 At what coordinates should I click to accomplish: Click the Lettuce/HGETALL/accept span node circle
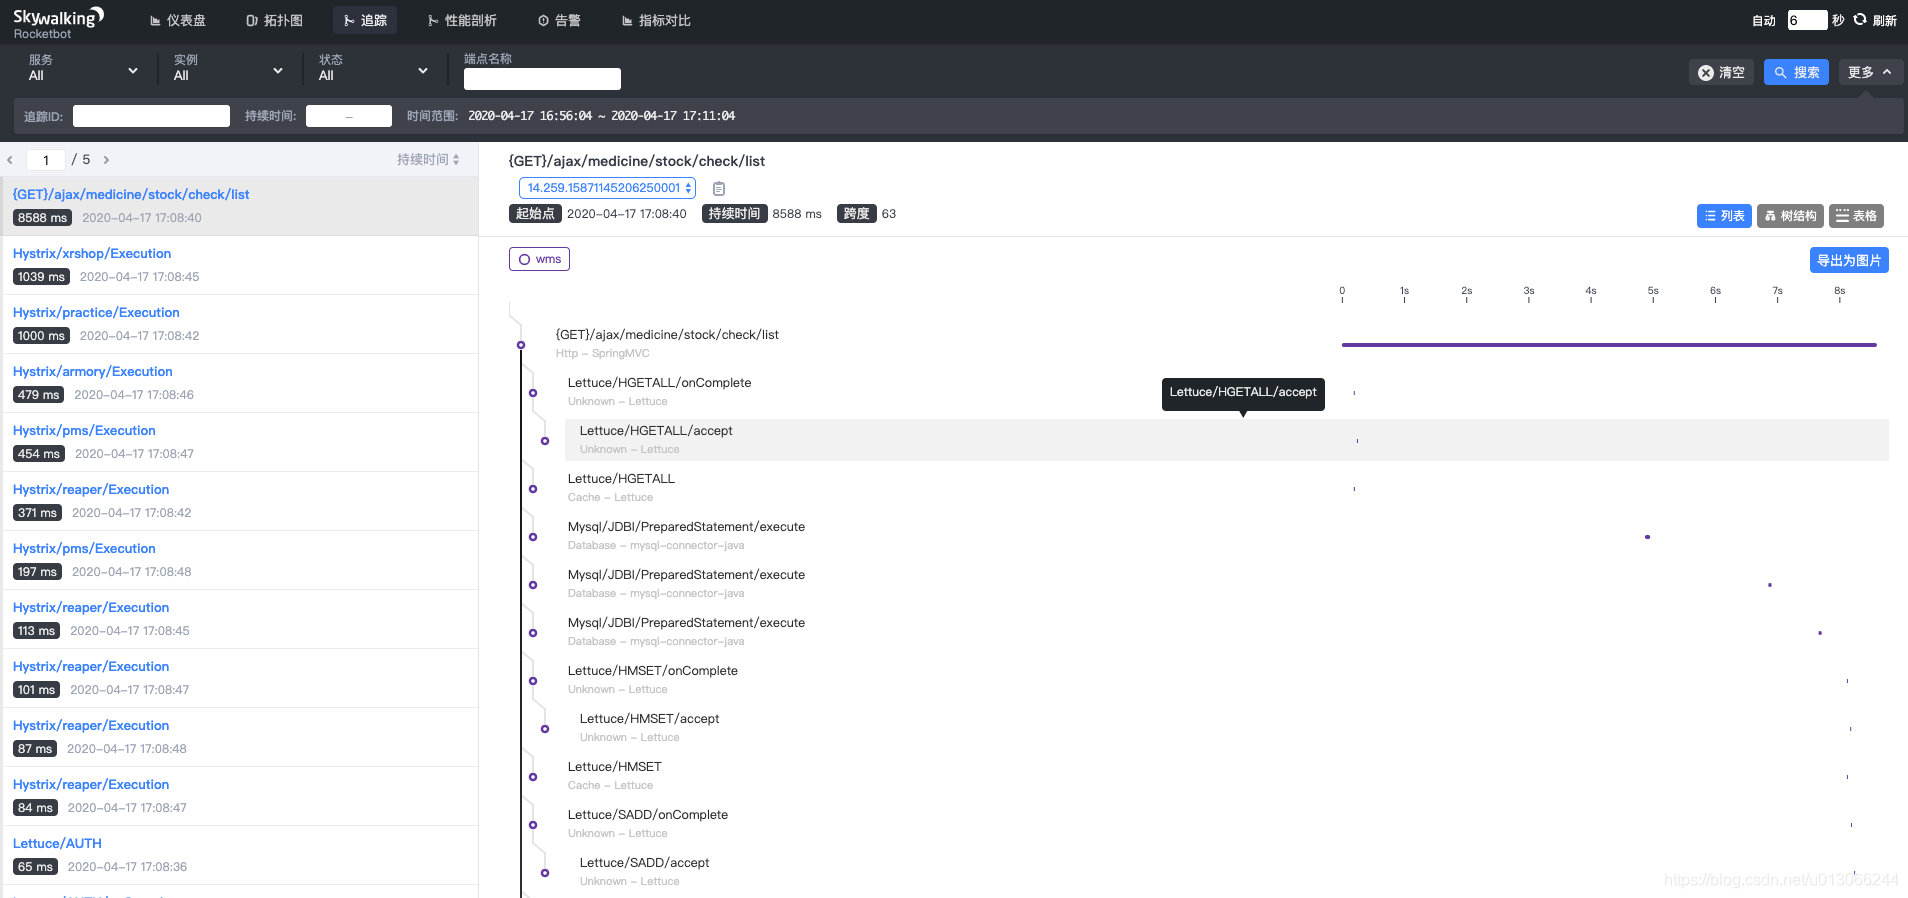coord(545,441)
